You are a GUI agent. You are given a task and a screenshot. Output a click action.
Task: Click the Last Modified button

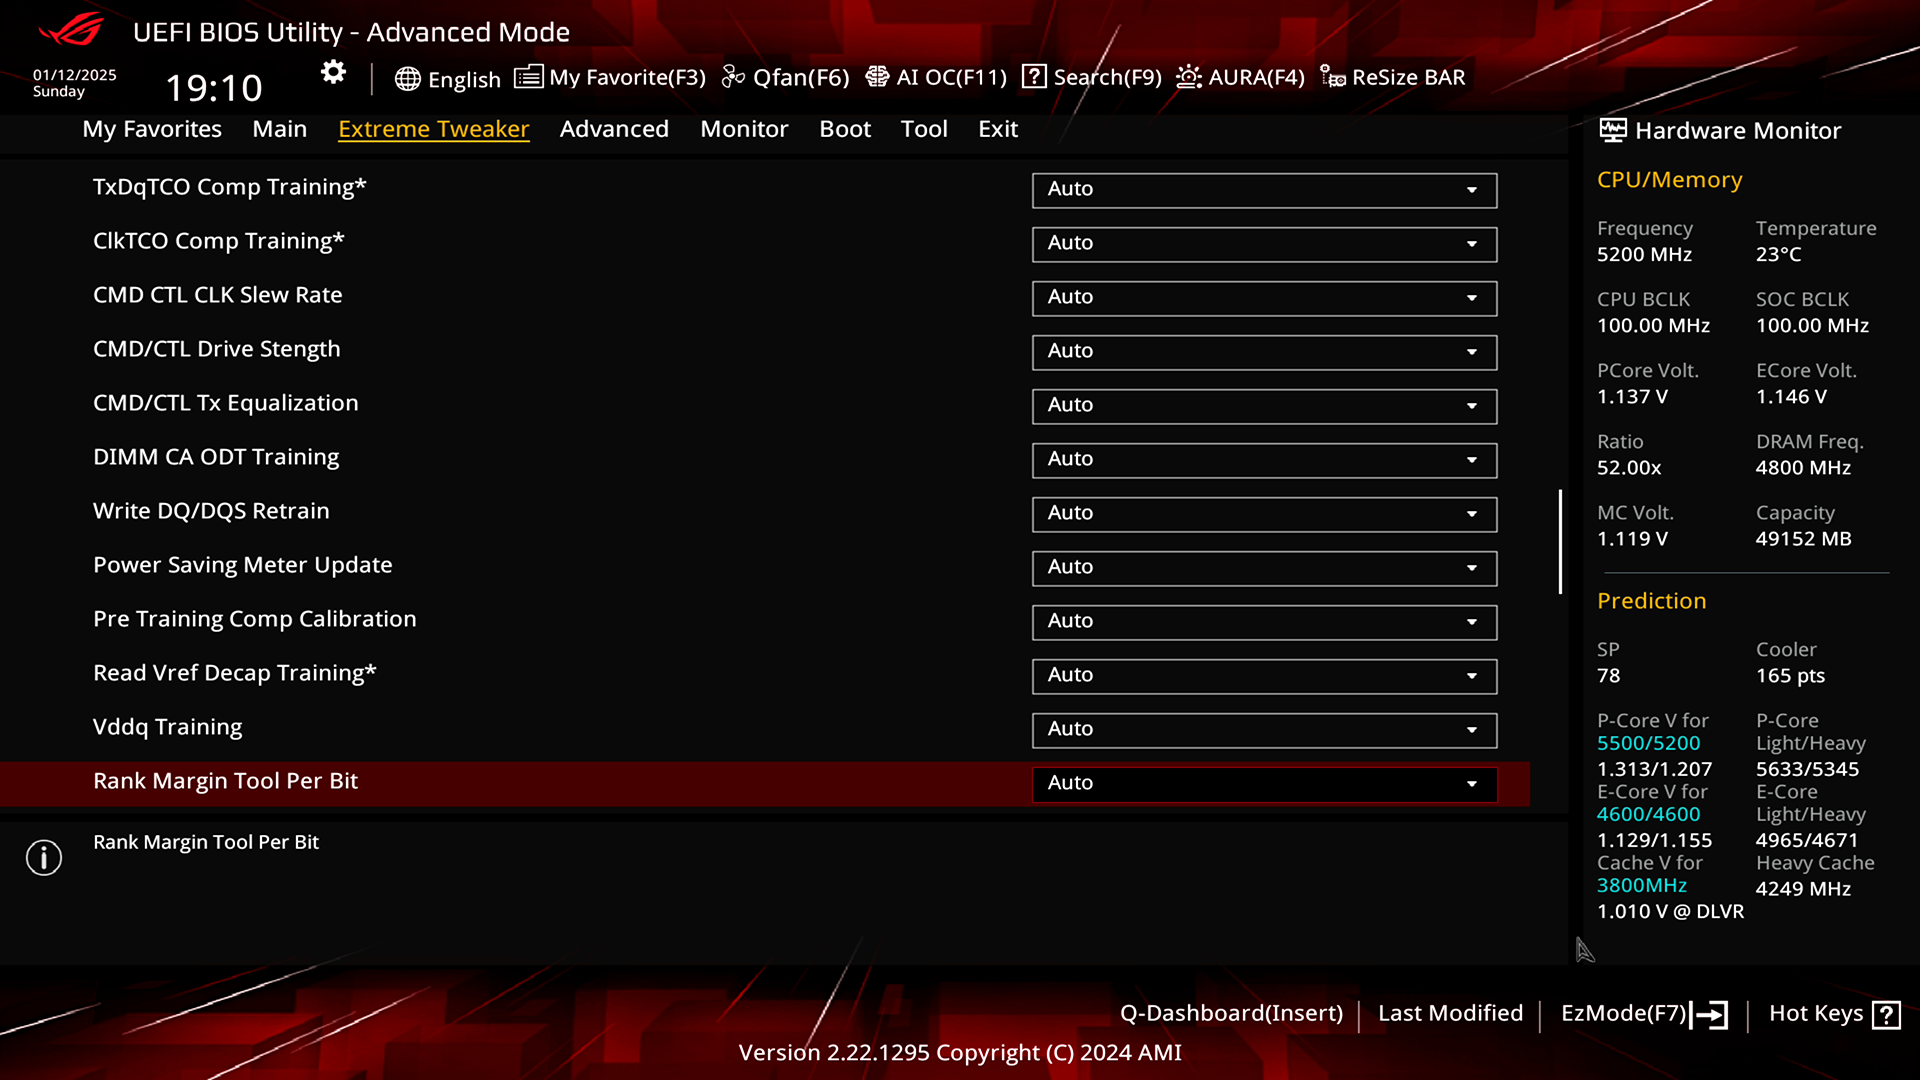pos(1450,1013)
